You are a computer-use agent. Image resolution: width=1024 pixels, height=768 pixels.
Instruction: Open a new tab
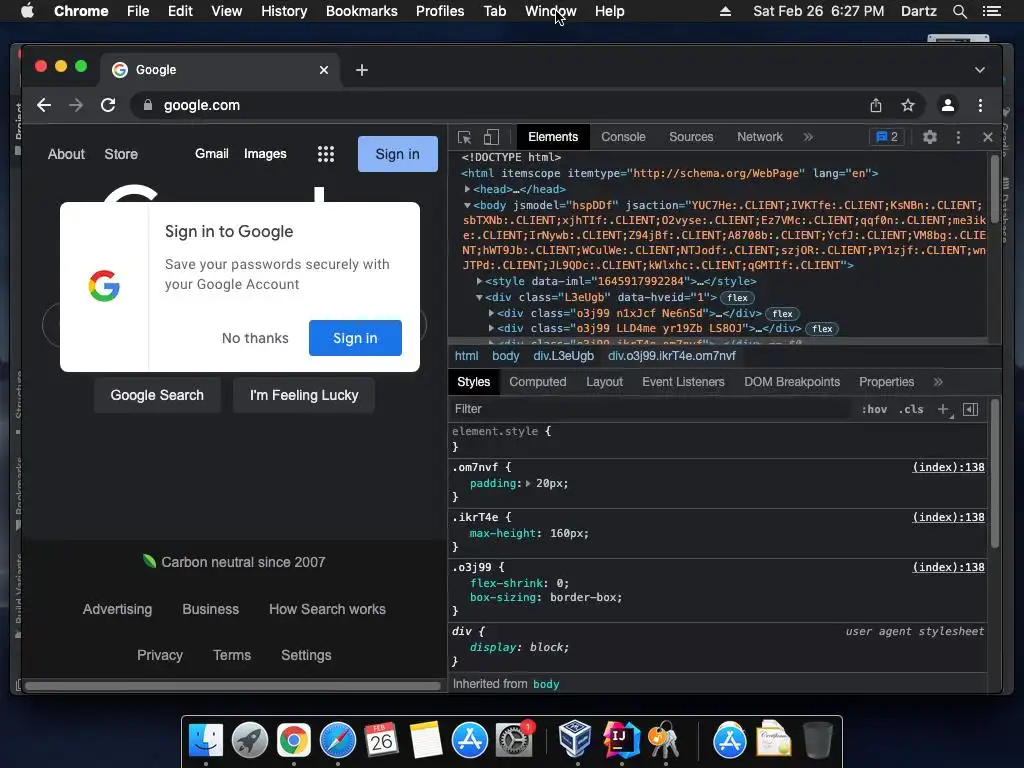[x=362, y=70]
